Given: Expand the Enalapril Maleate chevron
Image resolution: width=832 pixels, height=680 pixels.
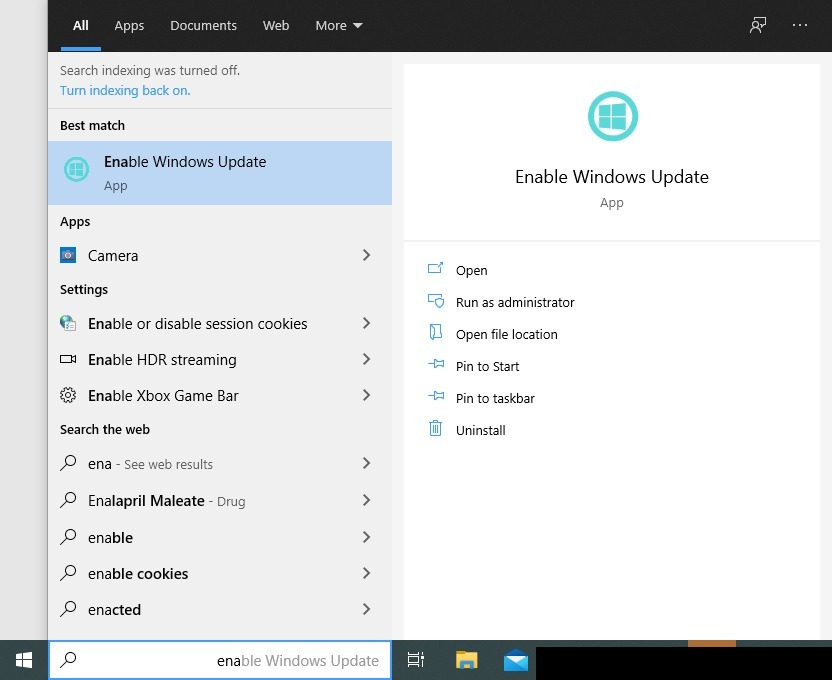Looking at the screenshot, I should point(366,500).
